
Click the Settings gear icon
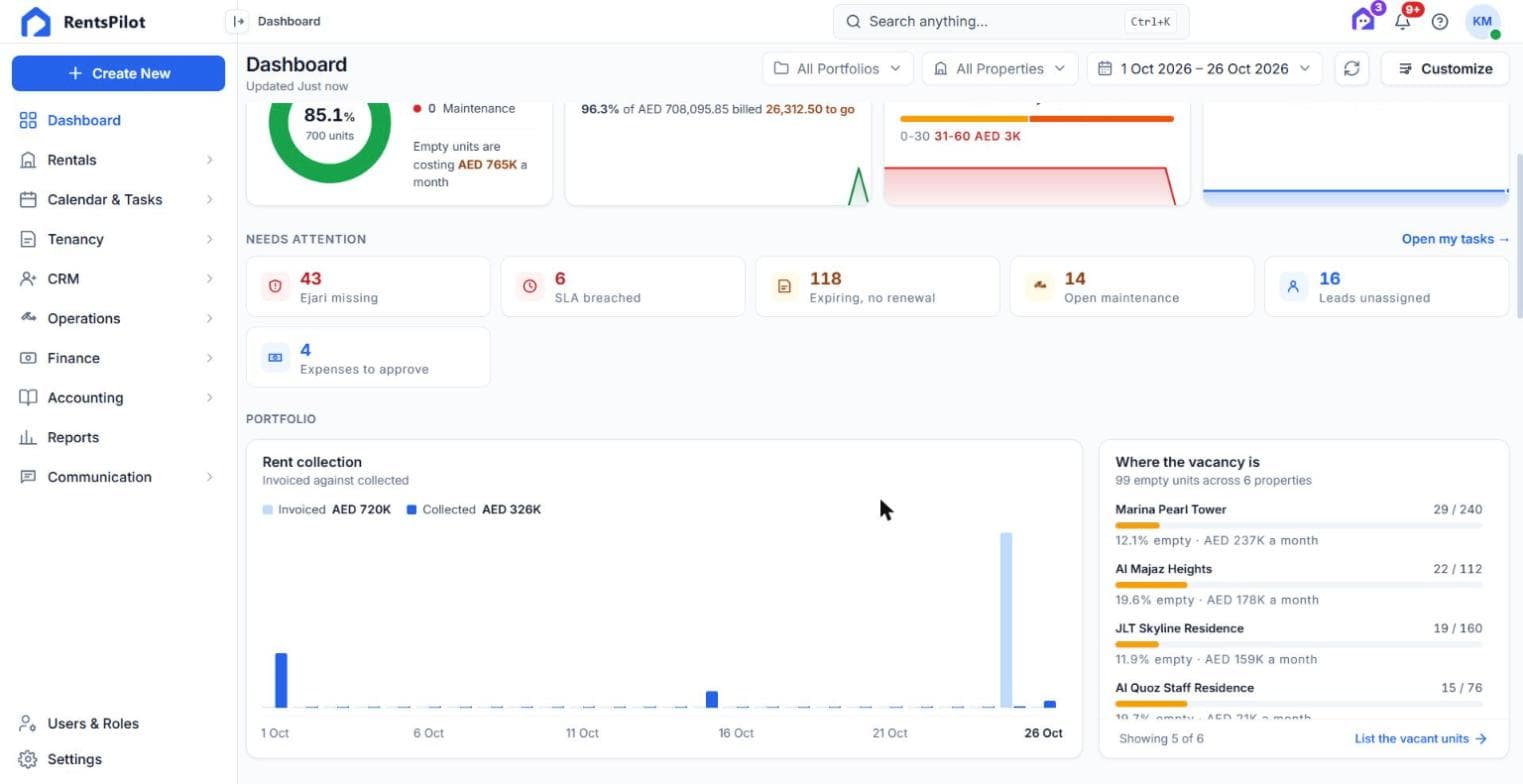(28, 759)
